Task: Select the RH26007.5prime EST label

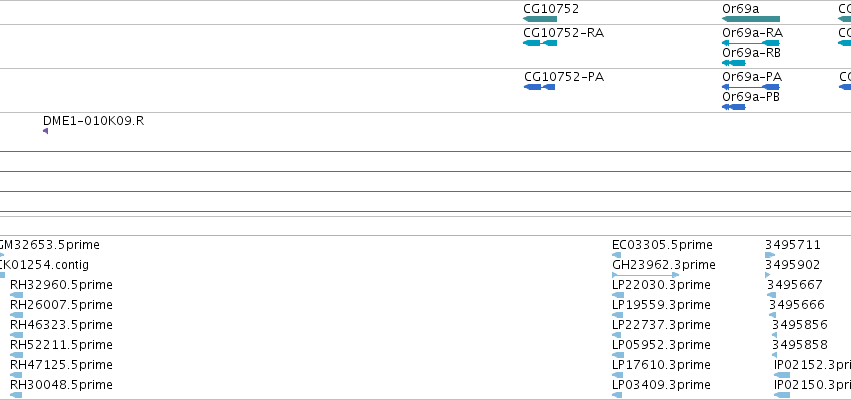Action: pos(61,305)
